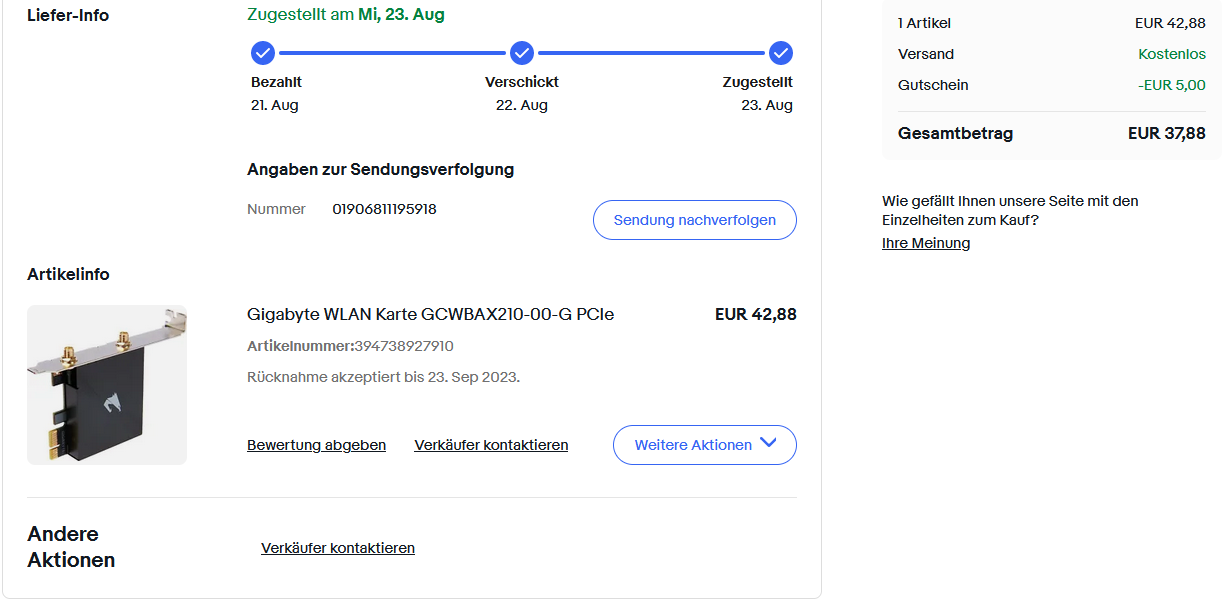Click Verkäufer kontaktieren under Andere Aktionen
The image size is (1229, 609).
[338, 548]
